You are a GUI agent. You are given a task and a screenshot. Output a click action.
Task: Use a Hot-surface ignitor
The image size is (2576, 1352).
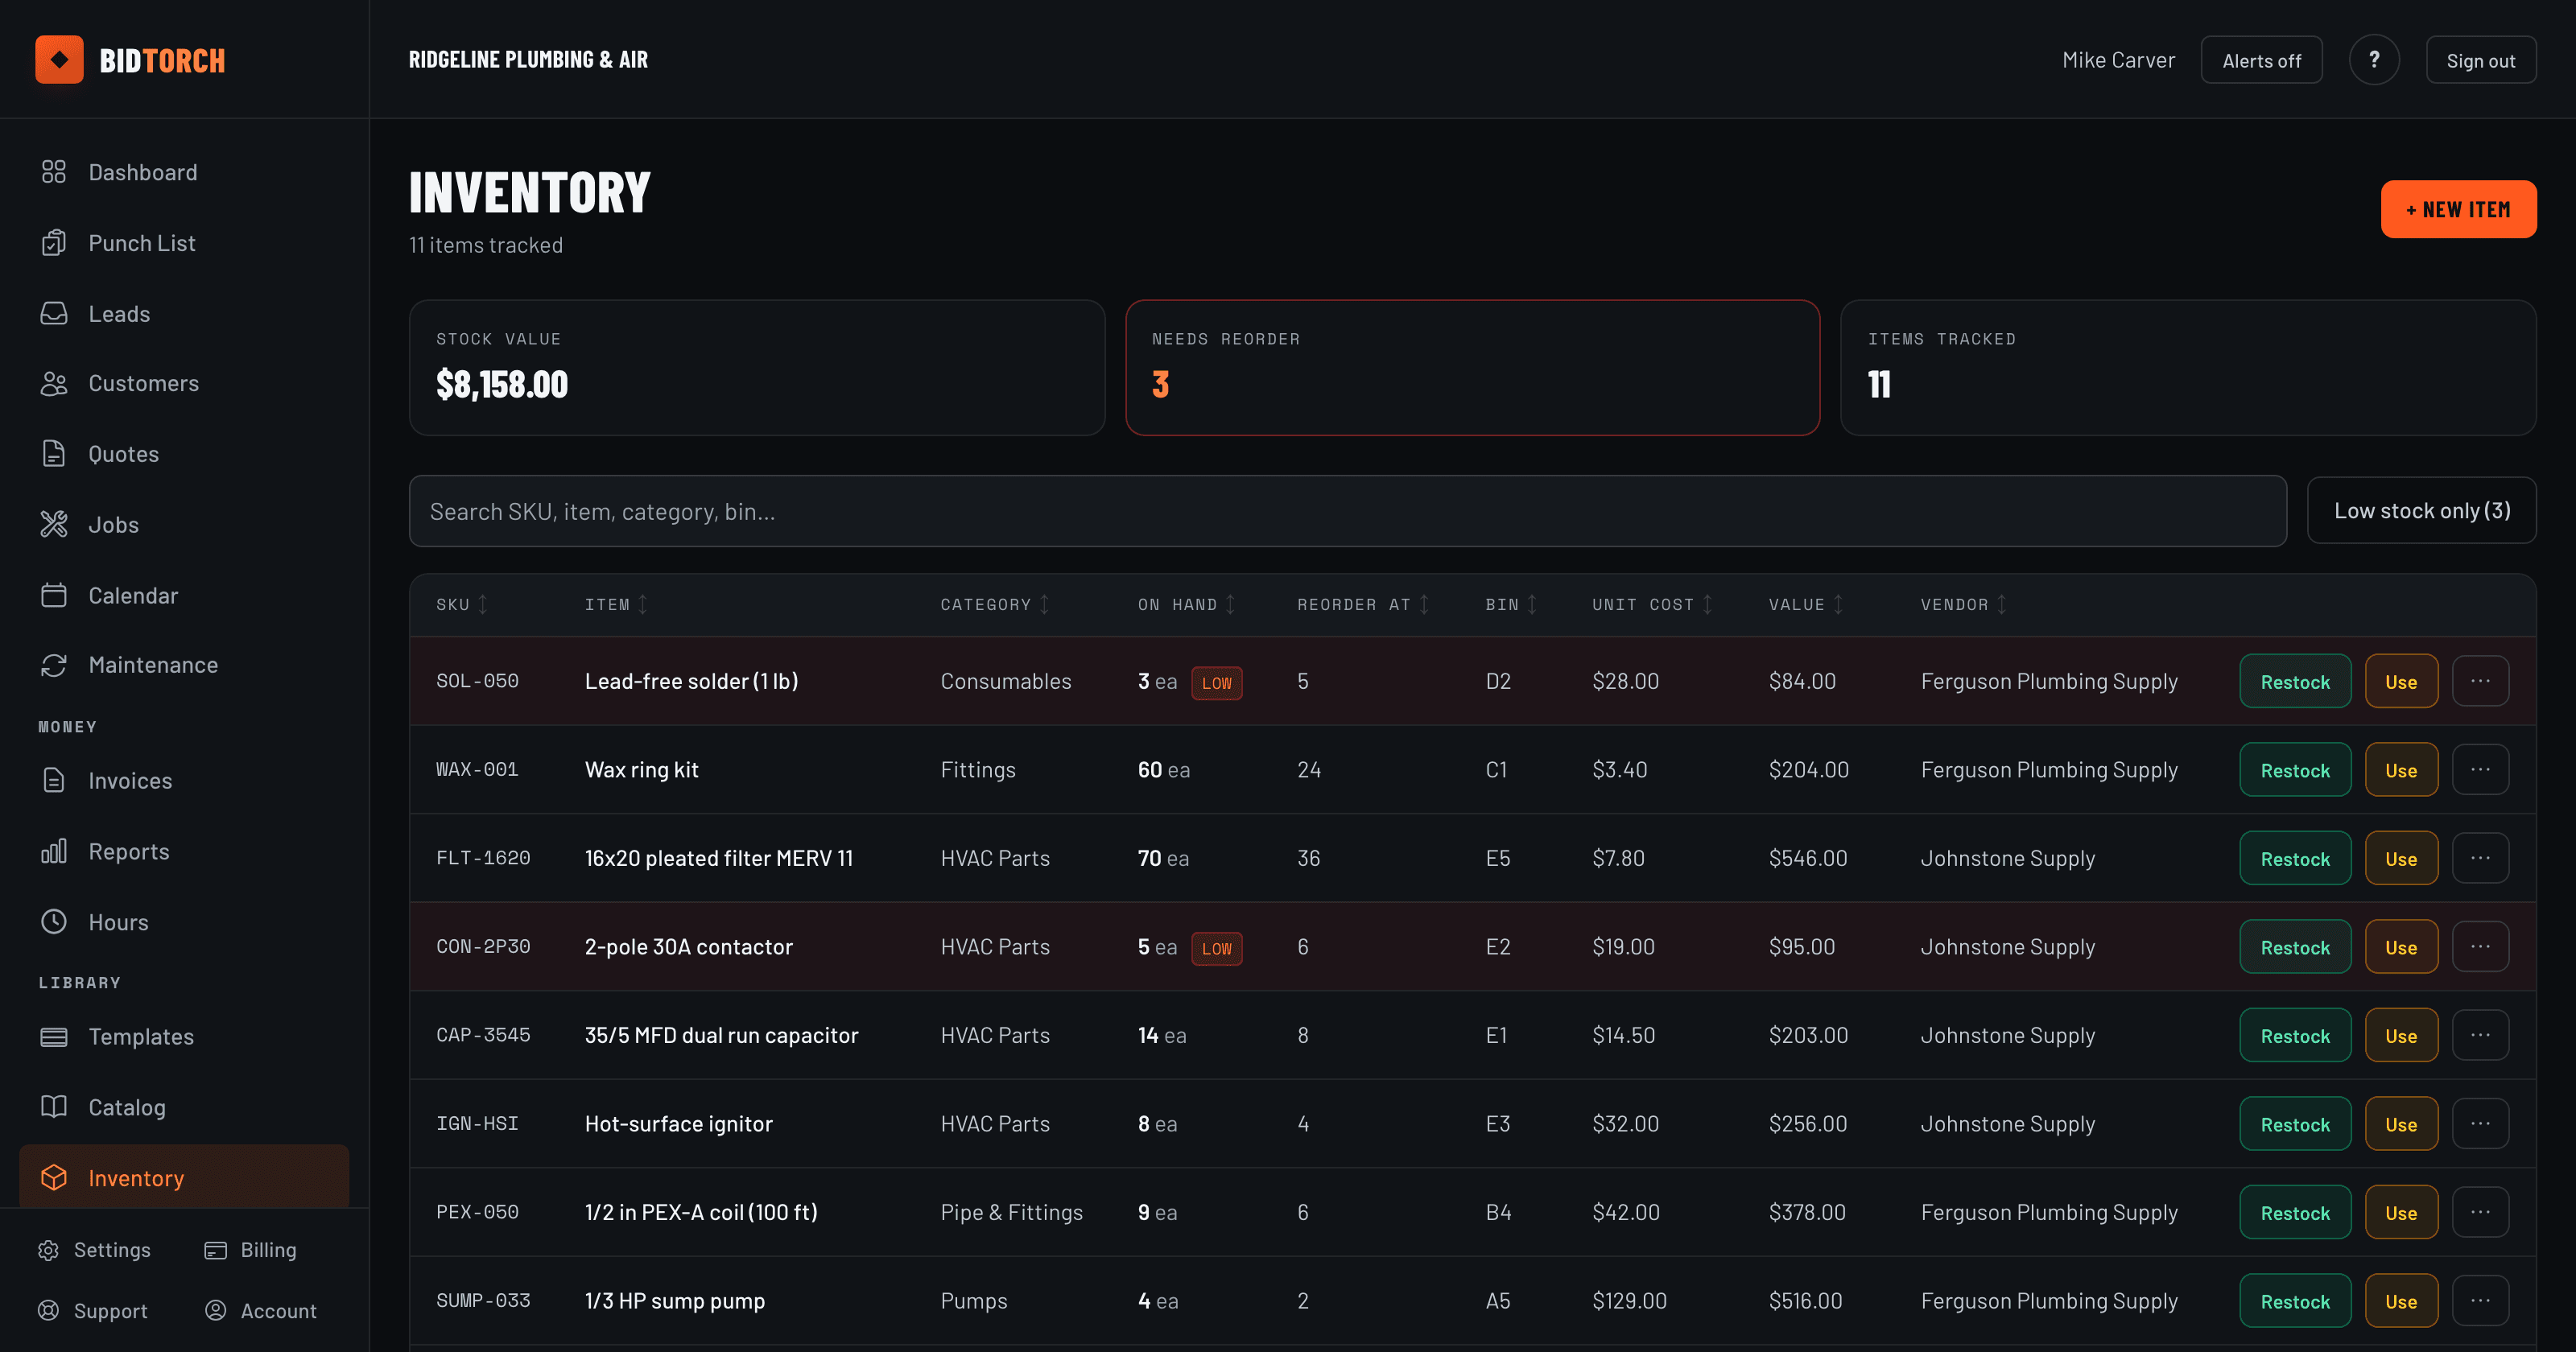tap(2401, 1124)
